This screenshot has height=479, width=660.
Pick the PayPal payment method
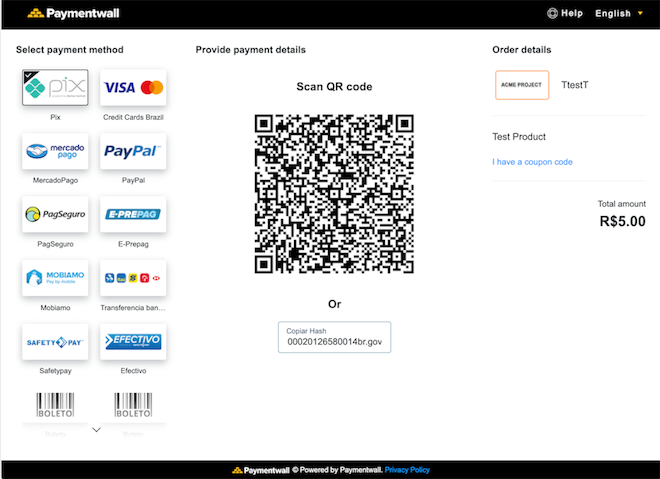pos(133,151)
